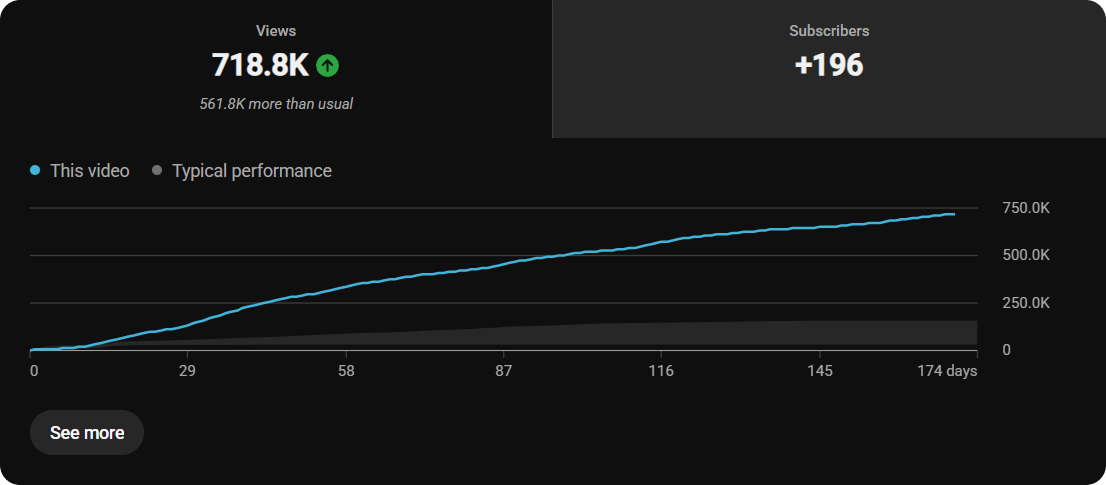This screenshot has height=485, width=1106.
Task: Click the 718.8K views value
Action: click(x=260, y=66)
